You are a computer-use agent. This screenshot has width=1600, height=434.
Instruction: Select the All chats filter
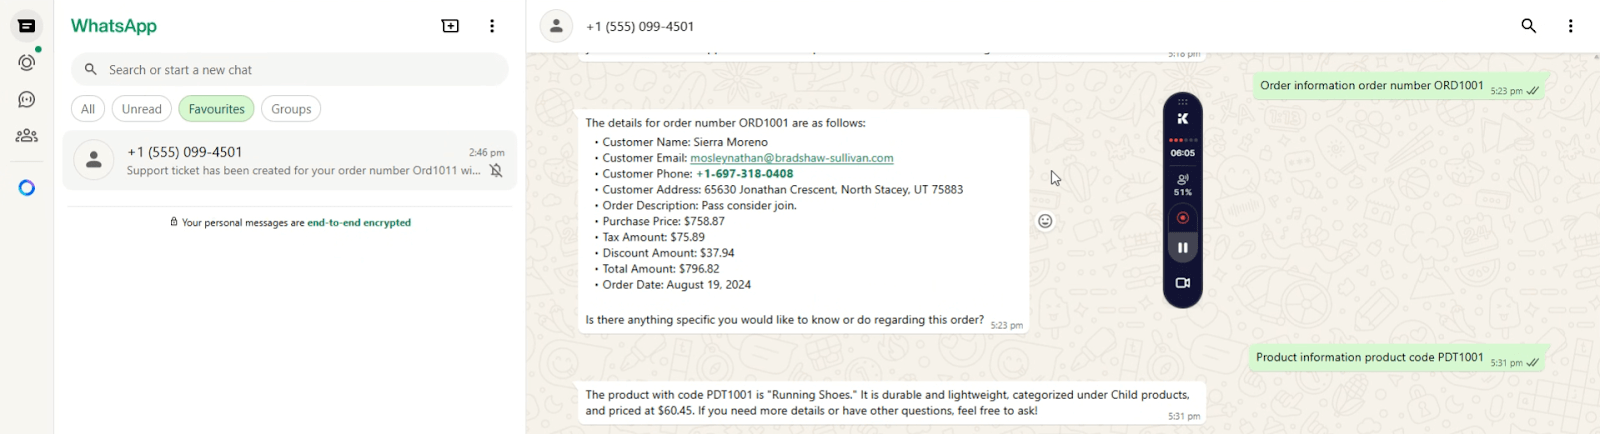pos(88,109)
